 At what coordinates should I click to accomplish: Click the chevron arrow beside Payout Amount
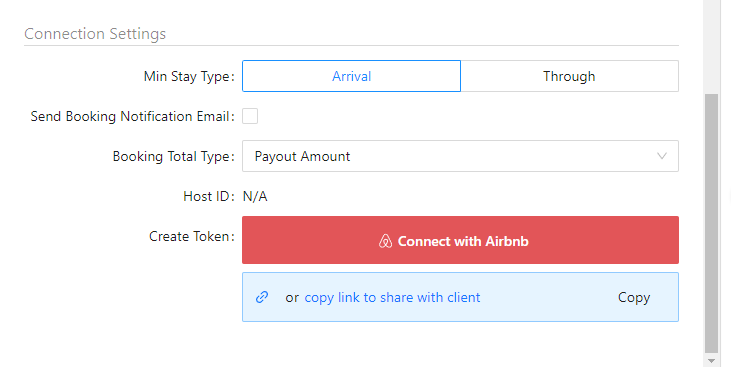click(x=662, y=156)
